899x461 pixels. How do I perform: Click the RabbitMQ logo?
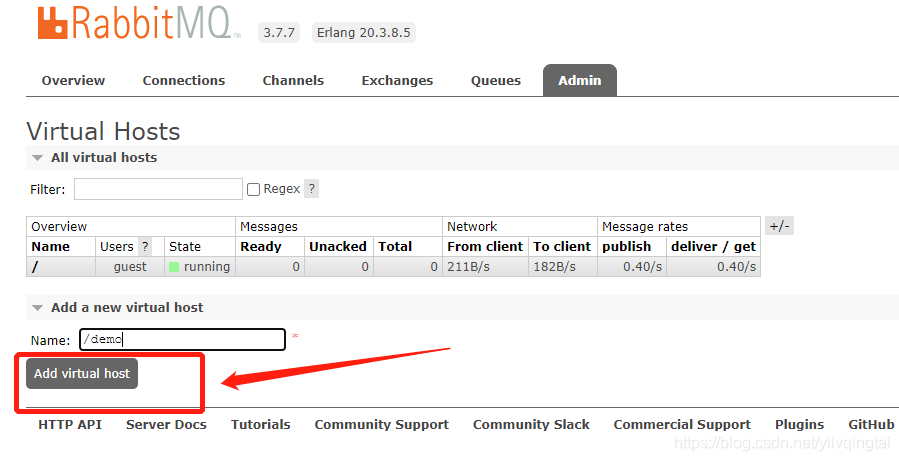pos(139,23)
